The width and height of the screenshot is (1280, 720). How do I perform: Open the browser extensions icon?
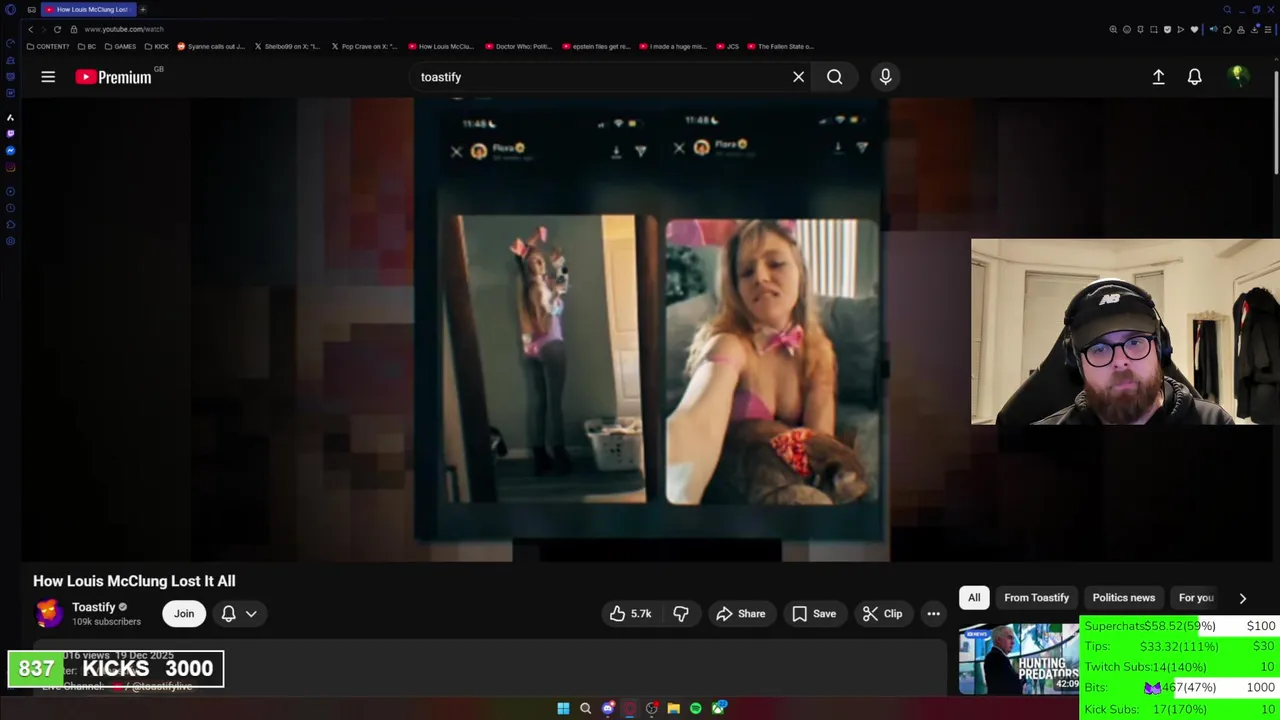1227,29
